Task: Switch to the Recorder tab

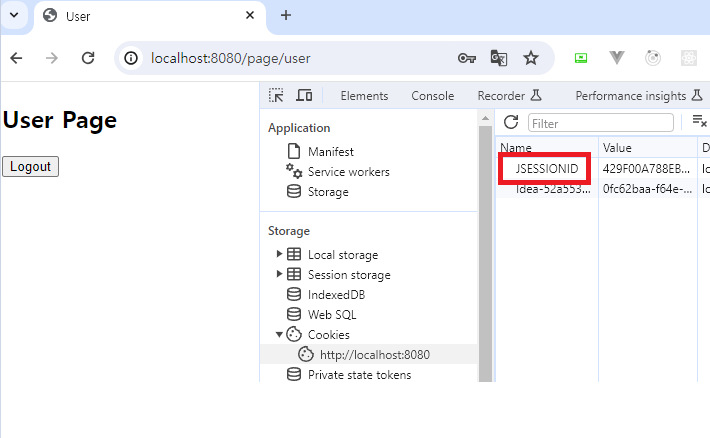Action: [x=509, y=96]
